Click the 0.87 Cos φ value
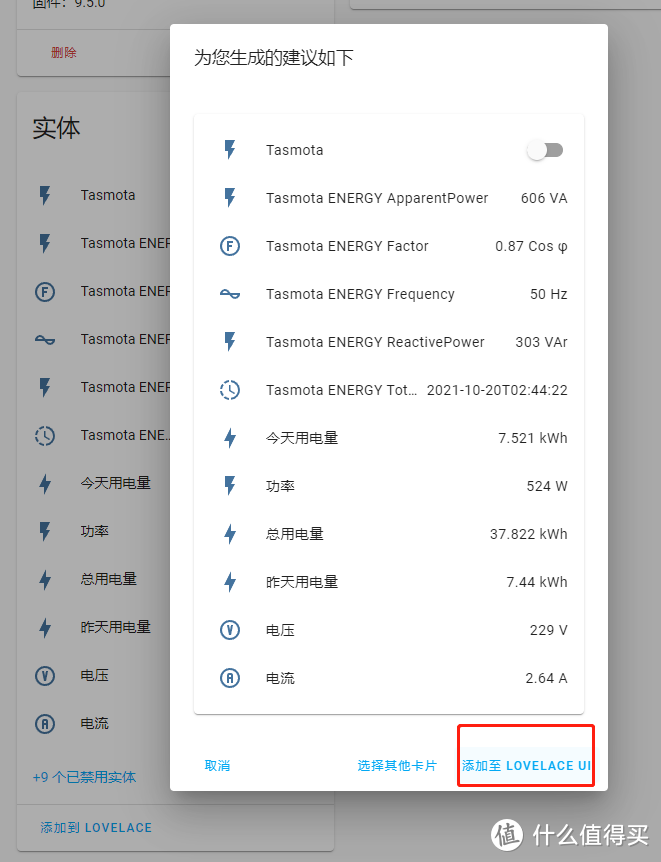Viewport: 661px width, 862px height. [531, 246]
